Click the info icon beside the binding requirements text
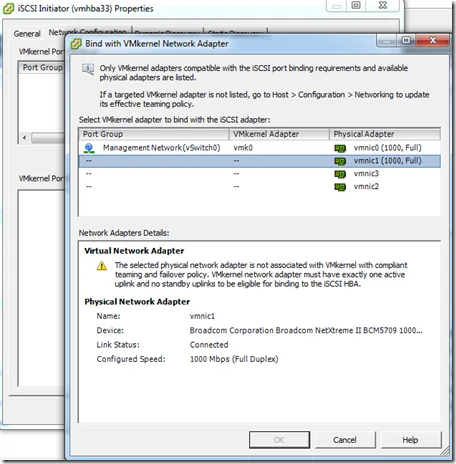The image size is (456, 464). (x=88, y=69)
